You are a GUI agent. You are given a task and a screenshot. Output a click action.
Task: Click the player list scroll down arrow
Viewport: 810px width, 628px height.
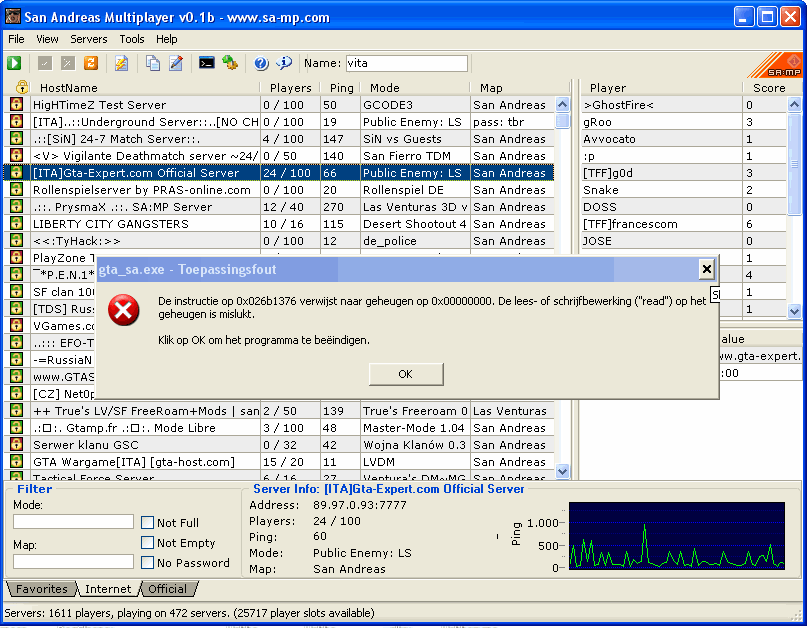pyautogui.click(x=795, y=311)
